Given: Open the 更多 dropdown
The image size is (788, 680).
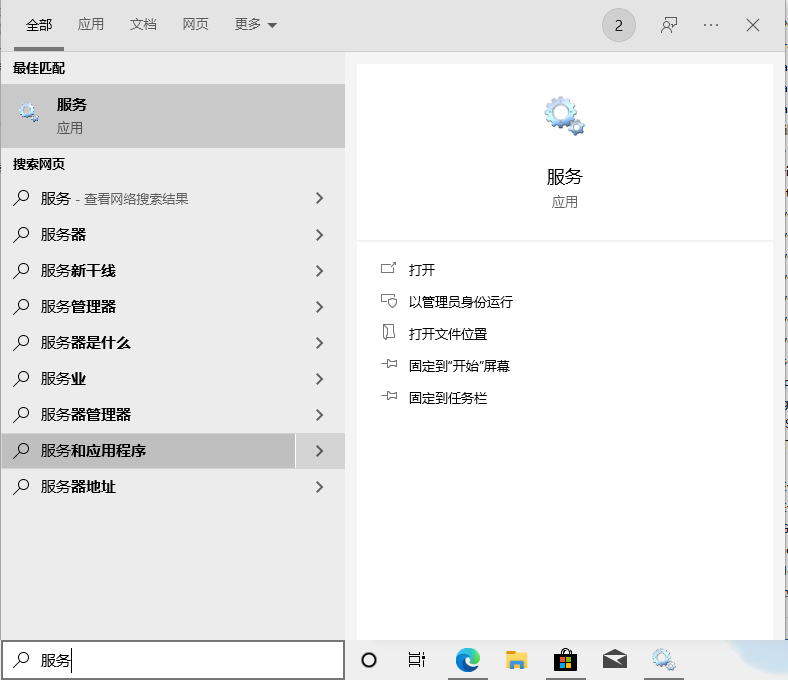Looking at the screenshot, I should pyautogui.click(x=255, y=24).
